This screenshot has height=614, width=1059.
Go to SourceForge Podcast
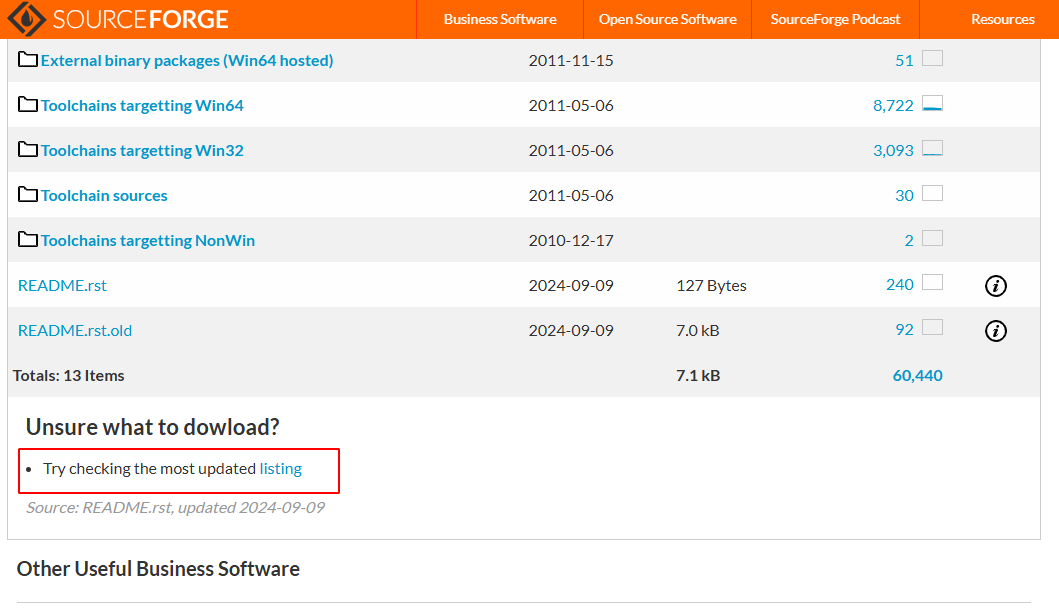click(x=835, y=19)
